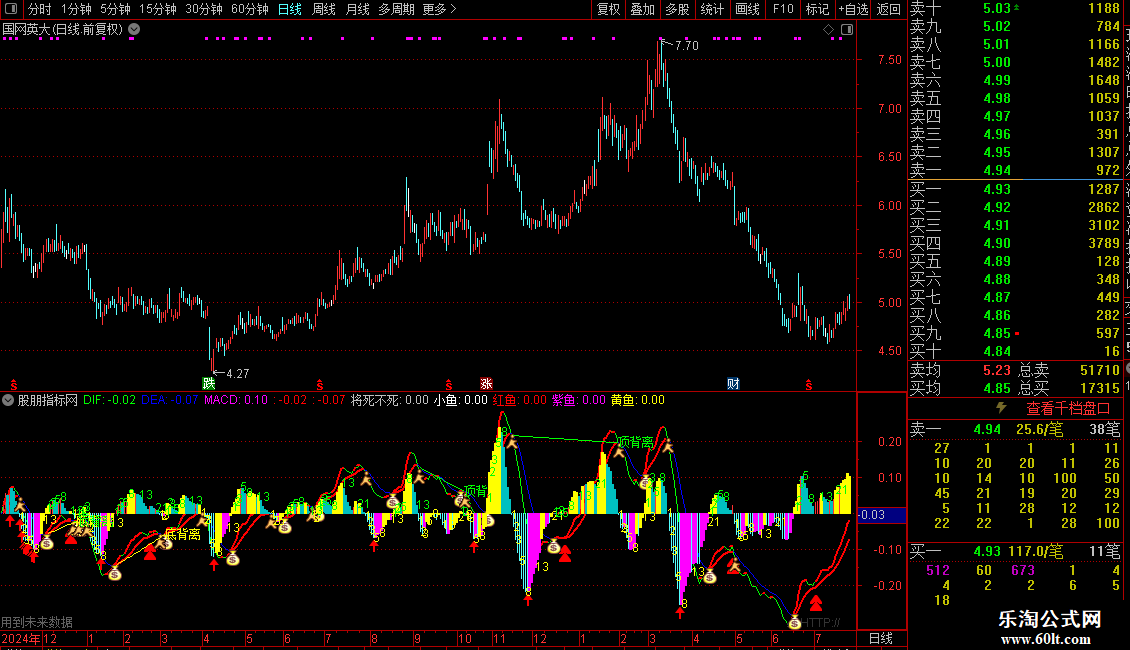The height and width of the screenshot is (650, 1130).
Task: Click 卖均 value 5.23
Action: [x=997, y=370]
